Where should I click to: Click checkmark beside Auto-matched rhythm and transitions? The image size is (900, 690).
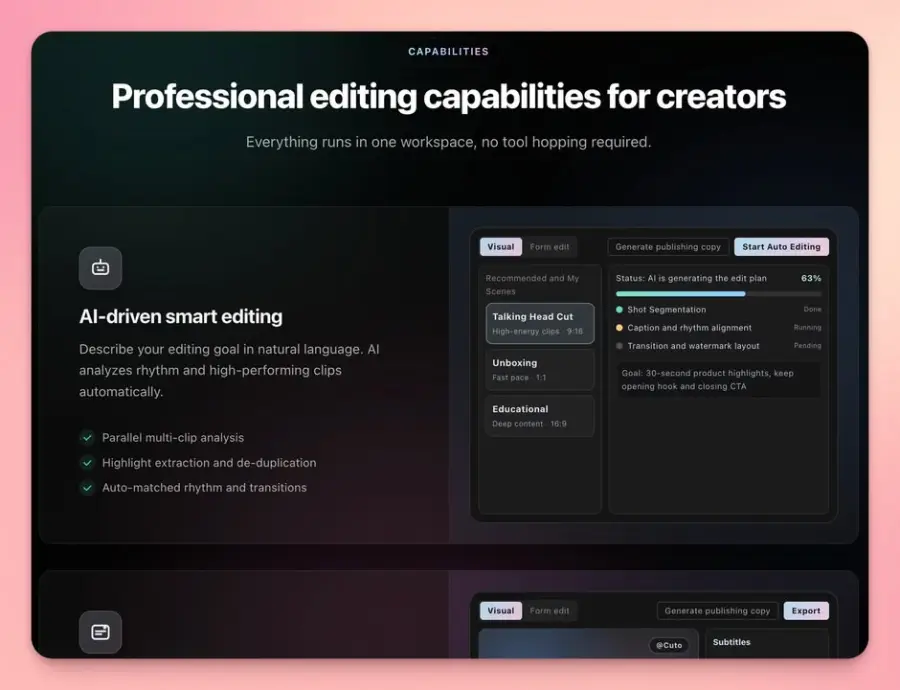87,488
